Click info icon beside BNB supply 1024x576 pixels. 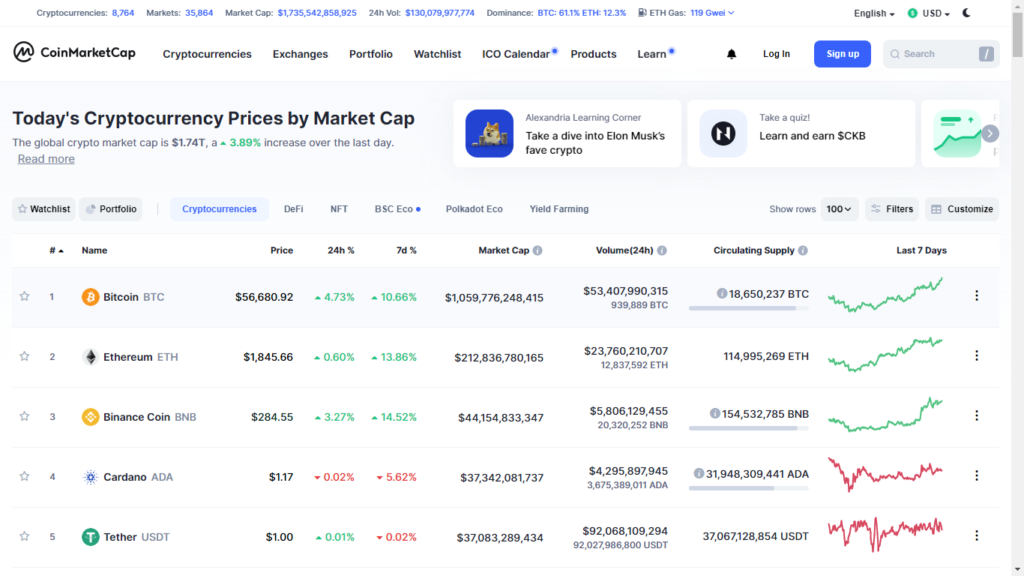[715, 413]
